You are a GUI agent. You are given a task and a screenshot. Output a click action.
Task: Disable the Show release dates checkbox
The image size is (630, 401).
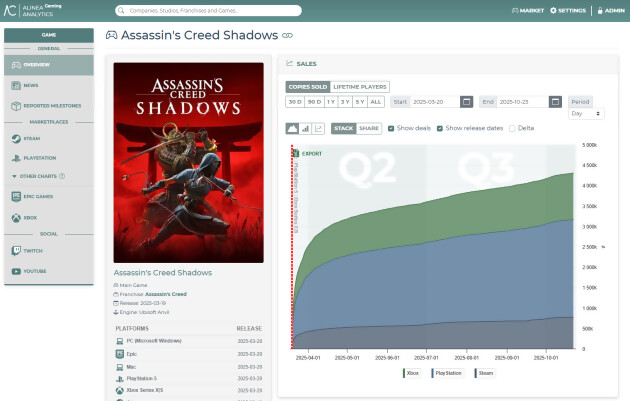pyautogui.click(x=440, y=128)
